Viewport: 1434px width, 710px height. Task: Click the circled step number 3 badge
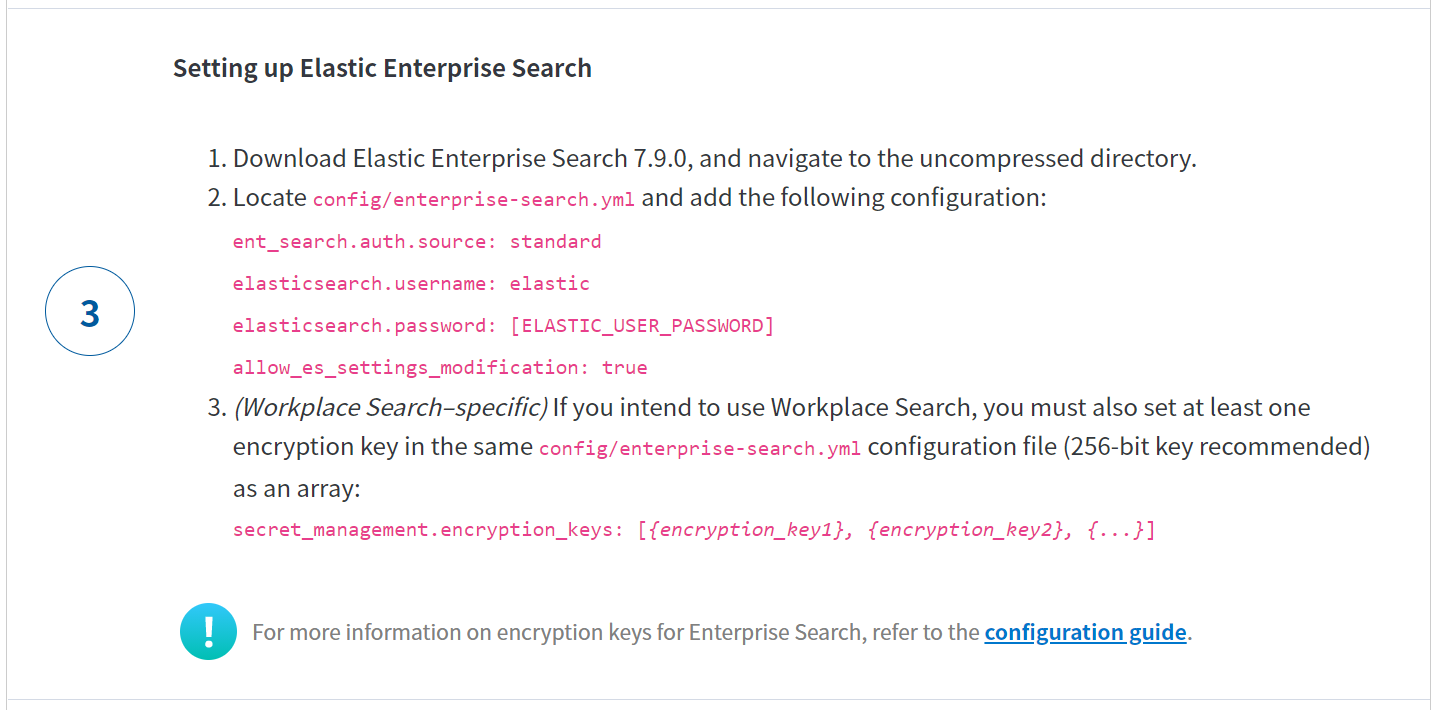[x=90, y=311]
